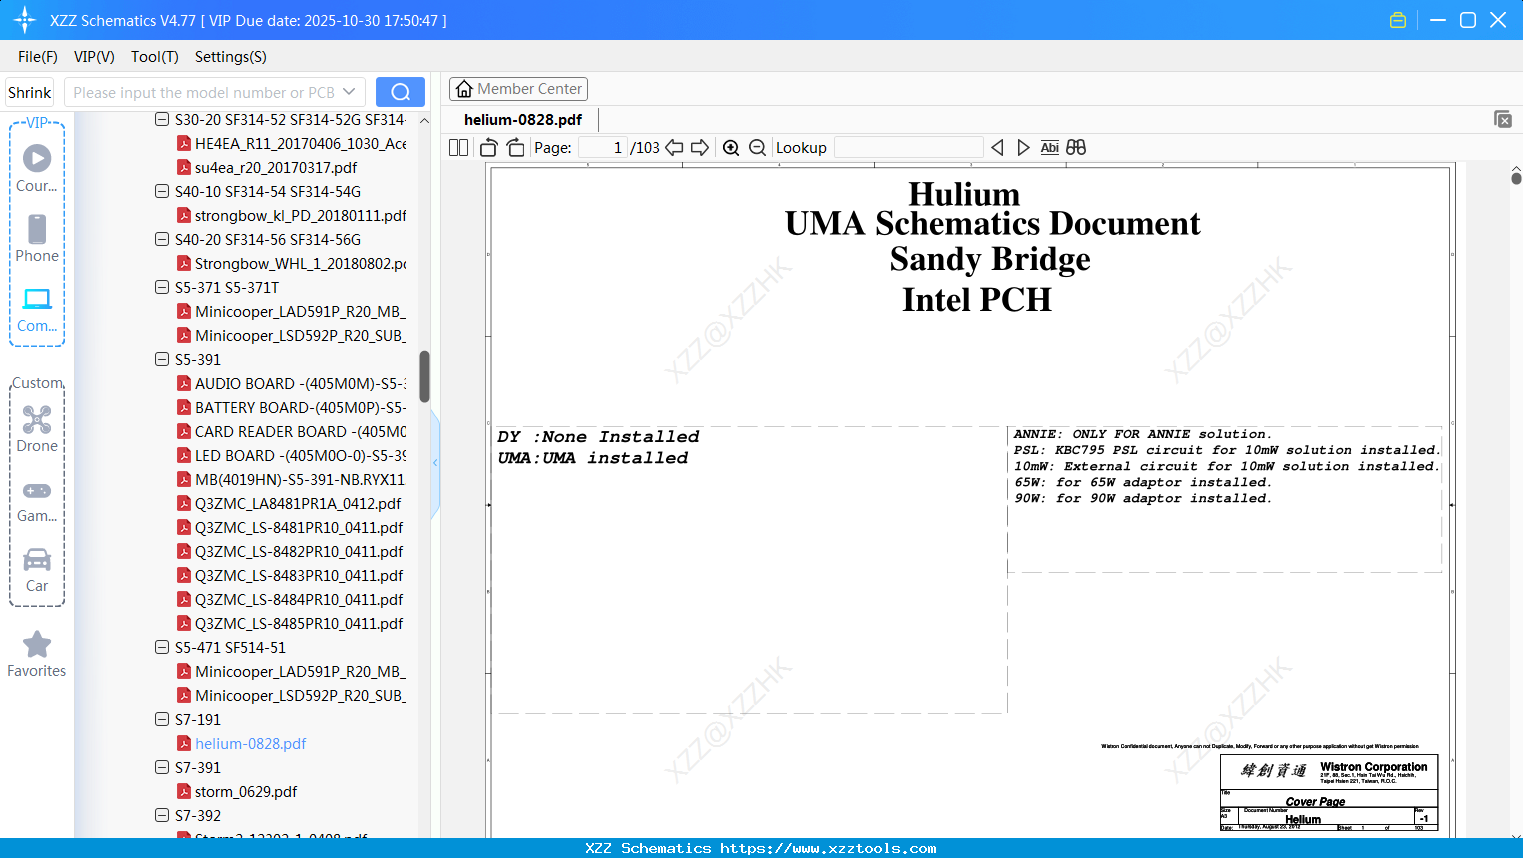Open su4ea_r20_20170317.pdf
Screen dimensions: 1523x858
tap(267, 167)
